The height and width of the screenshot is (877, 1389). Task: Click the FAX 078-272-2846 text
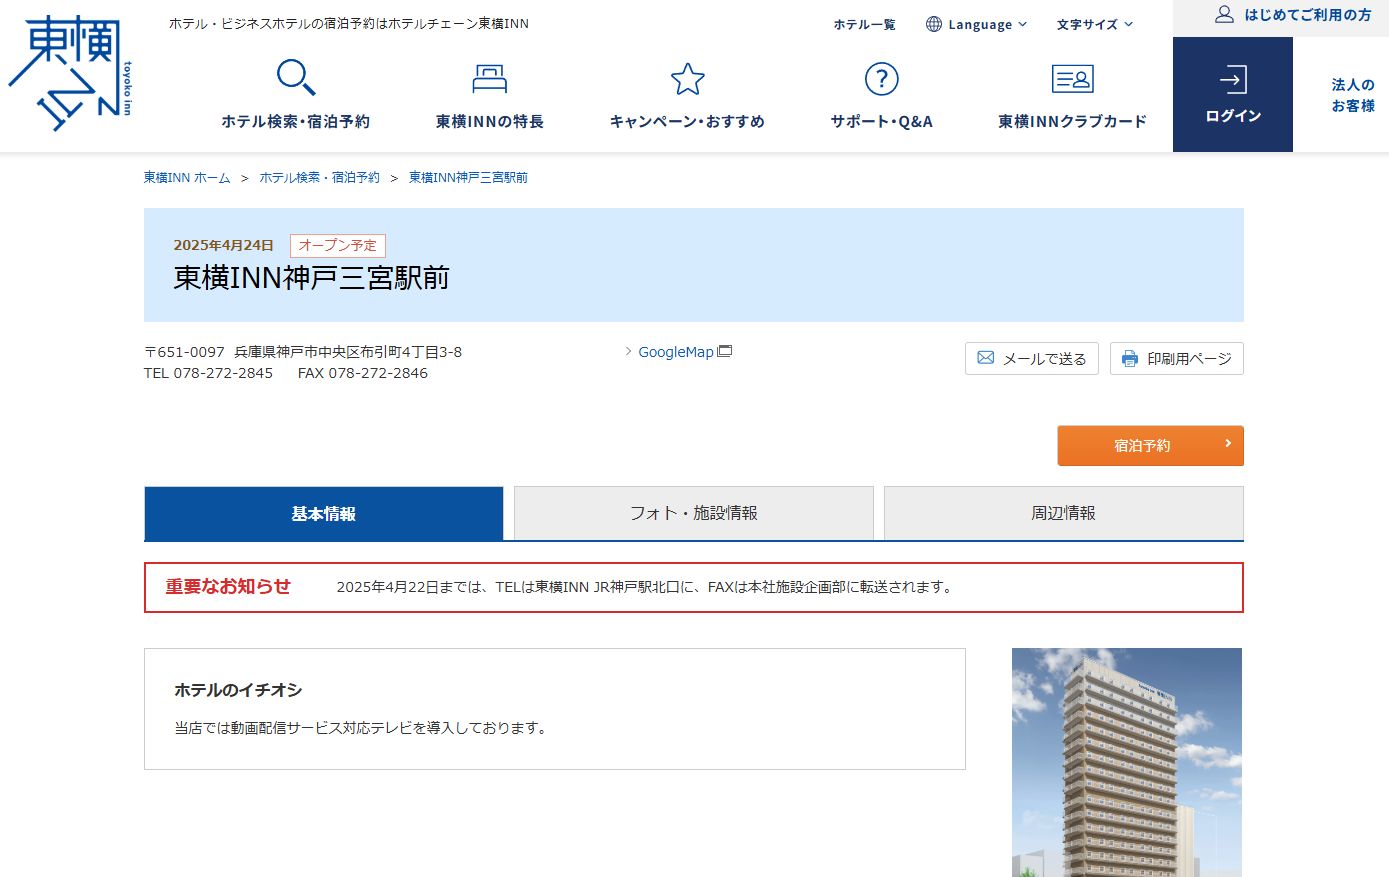click(x=363, y=373)
